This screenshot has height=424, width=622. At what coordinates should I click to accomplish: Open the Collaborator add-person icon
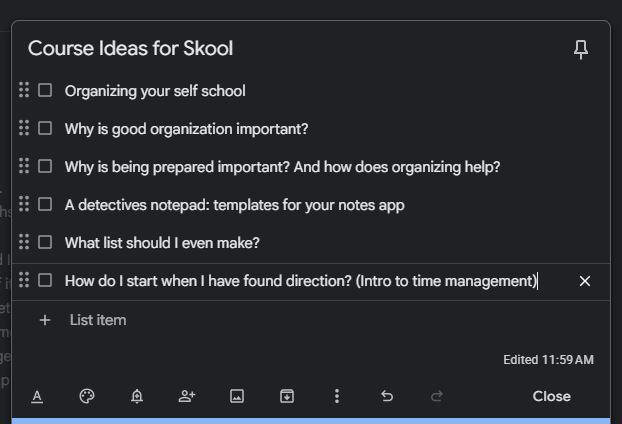point(187,396)
